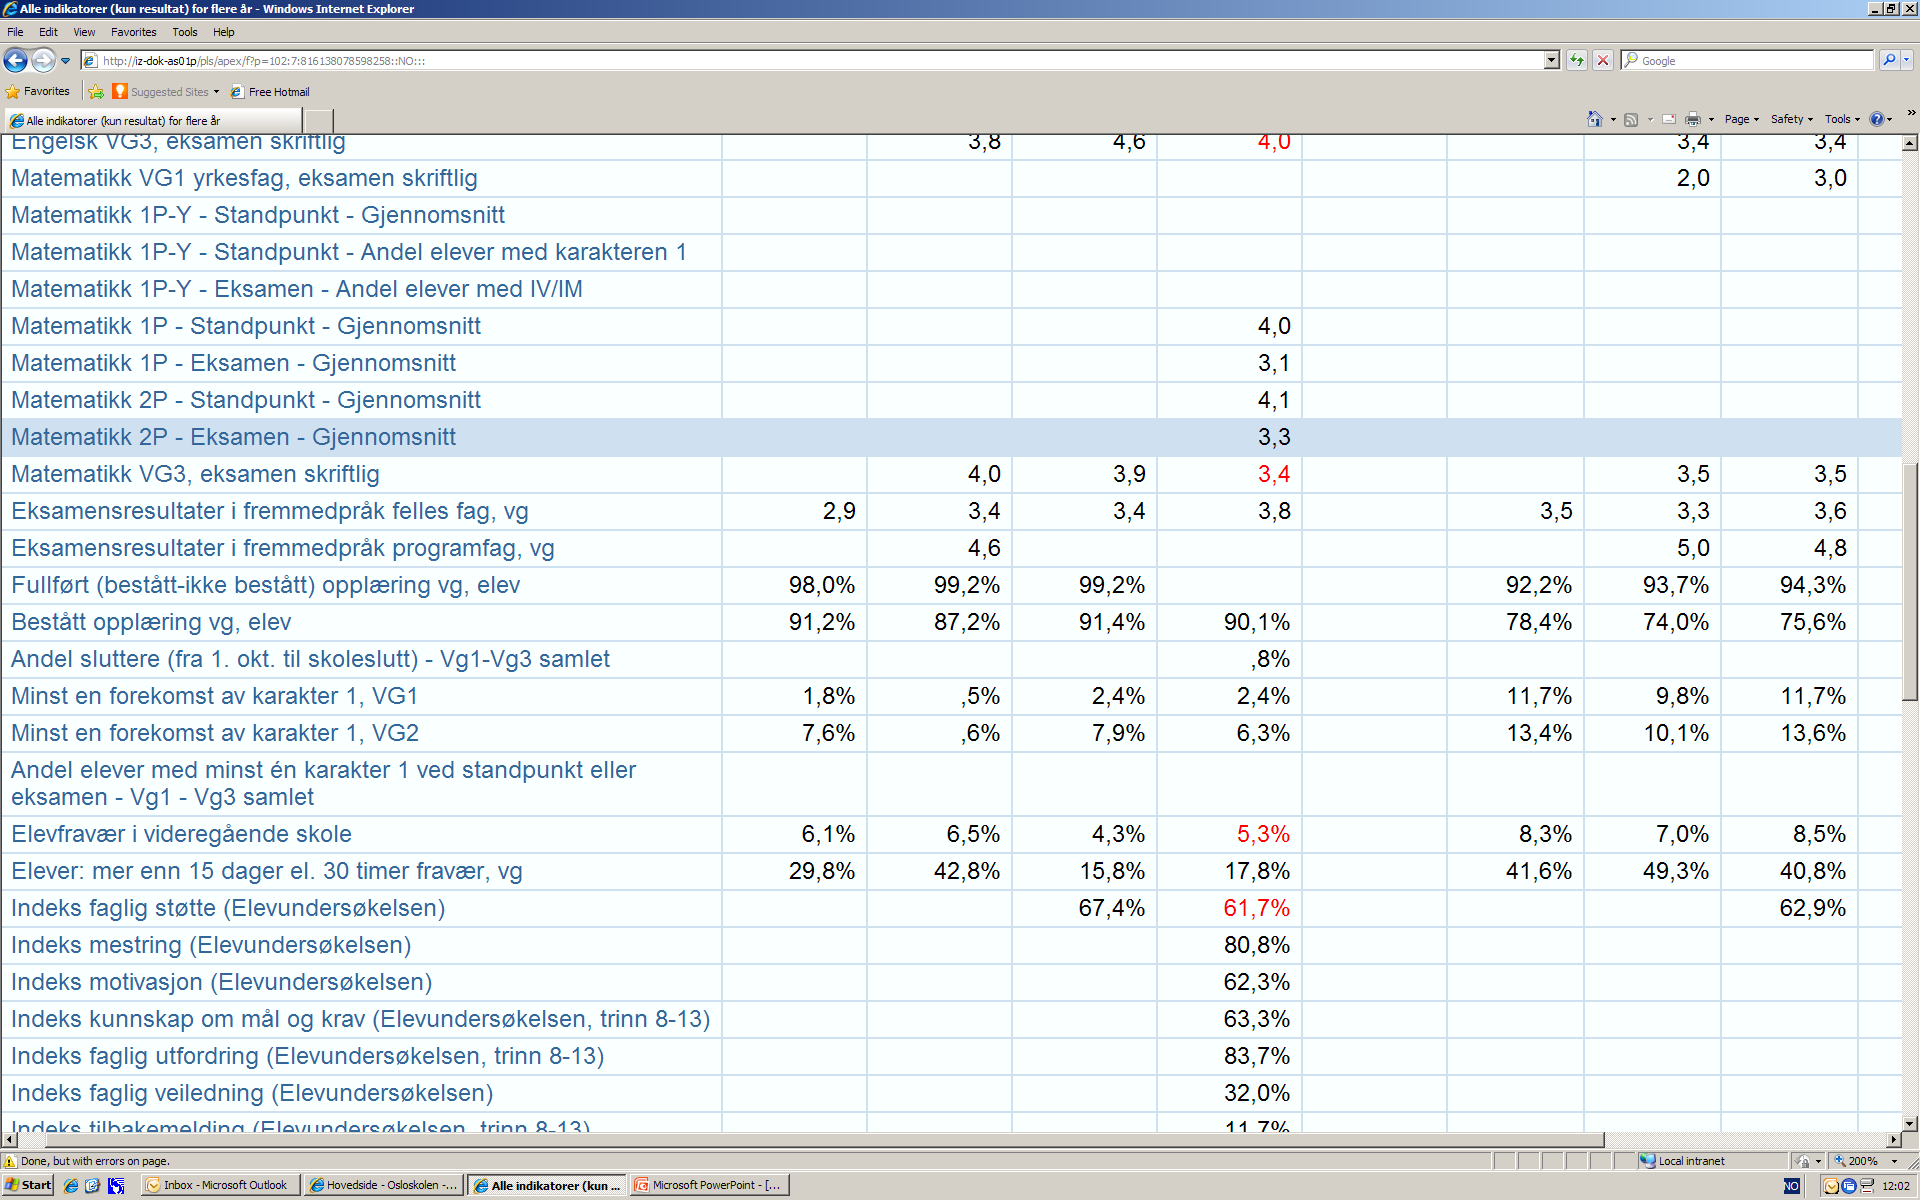
Task: Open the Free Hotmail favorite link
Action: pos(270,92)
